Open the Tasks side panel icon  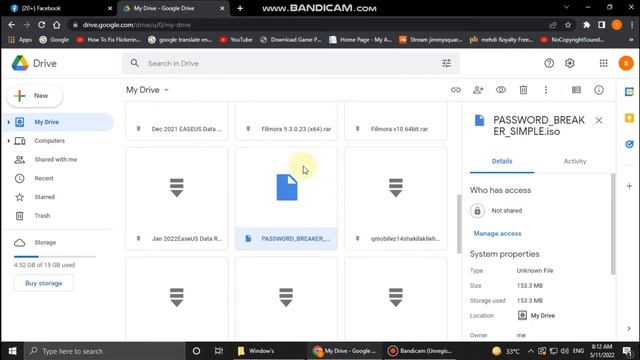tap(629, 144)
